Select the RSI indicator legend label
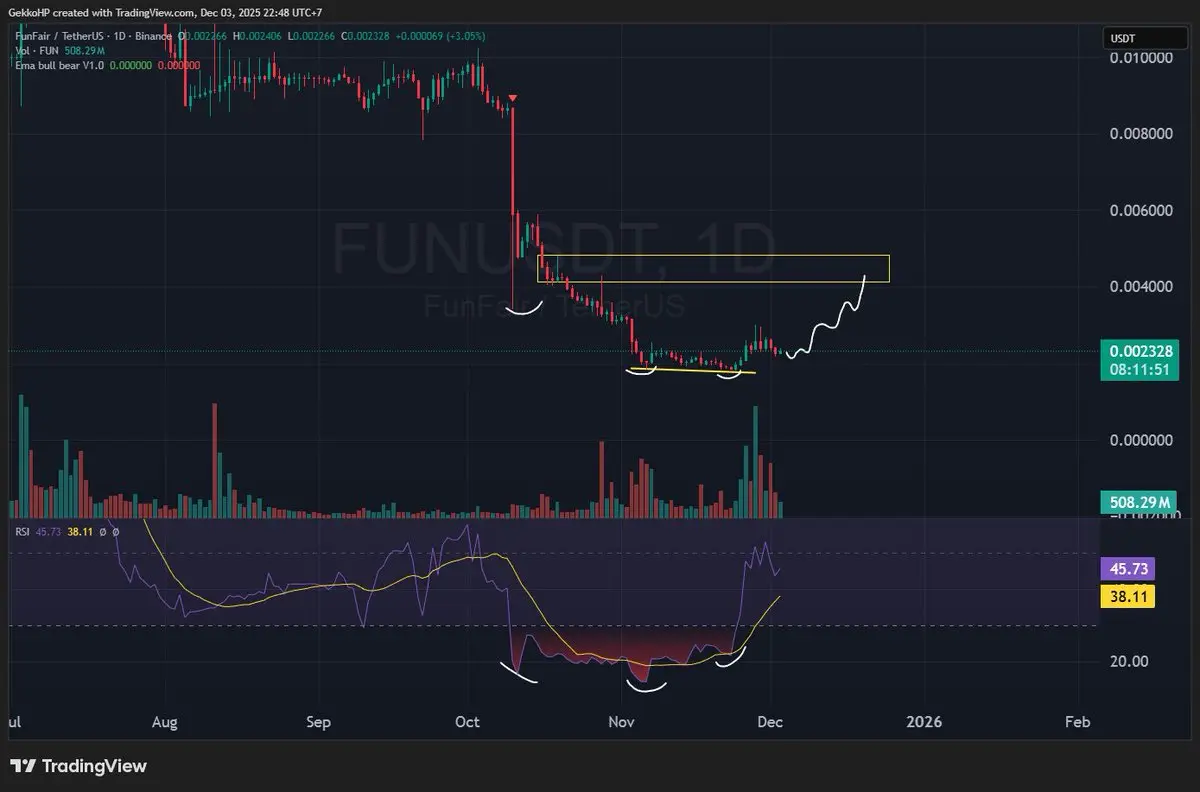 click(22, 532)
